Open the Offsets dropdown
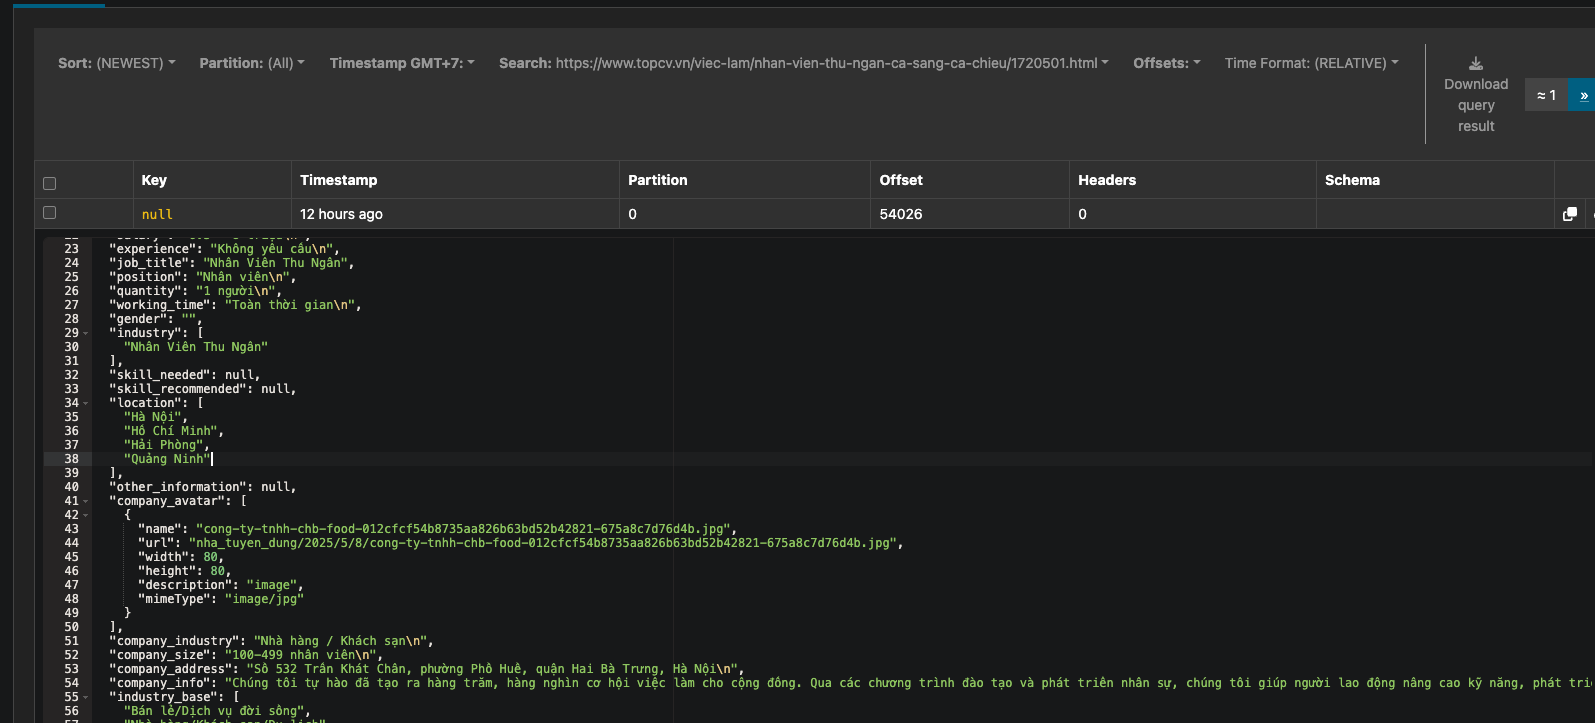The image size is (1595, 723). [1166, 63]
